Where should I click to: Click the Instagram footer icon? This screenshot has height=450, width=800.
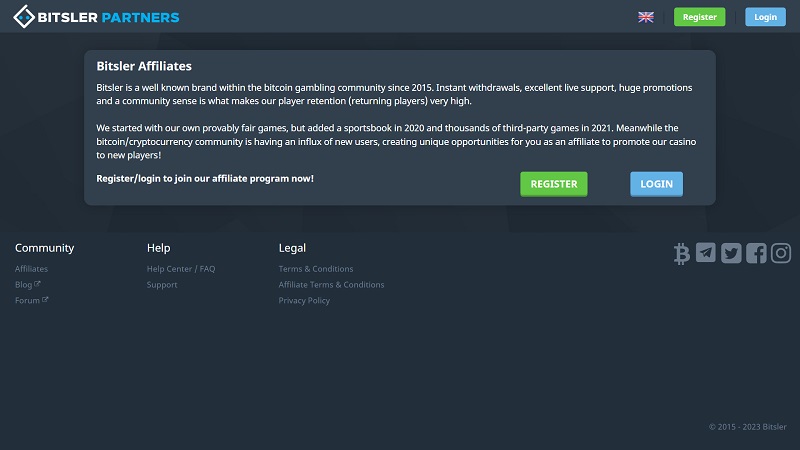pos(781,253)
